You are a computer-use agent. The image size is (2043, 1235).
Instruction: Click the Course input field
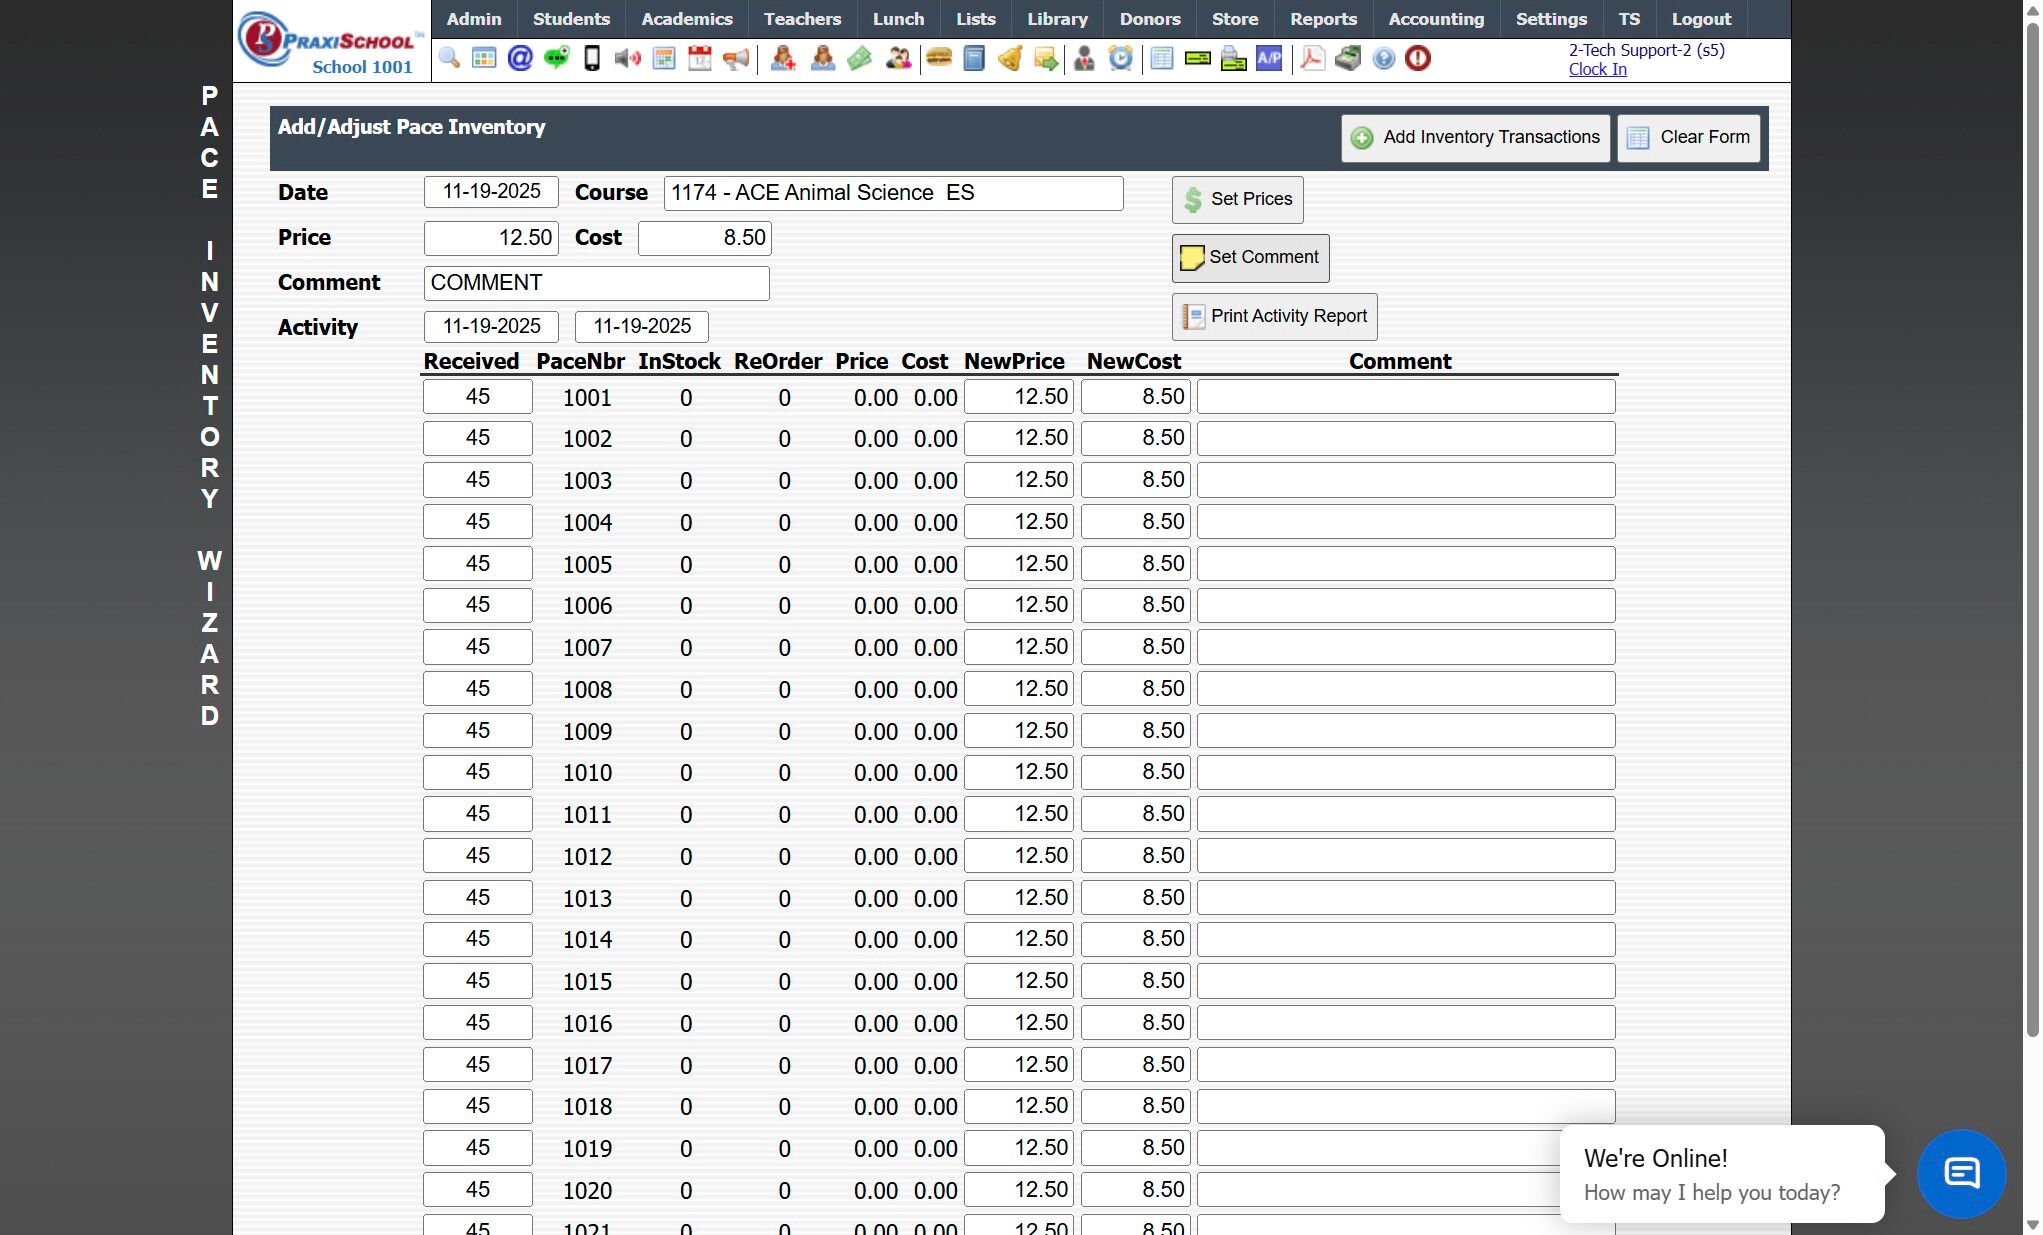(893, 193)
